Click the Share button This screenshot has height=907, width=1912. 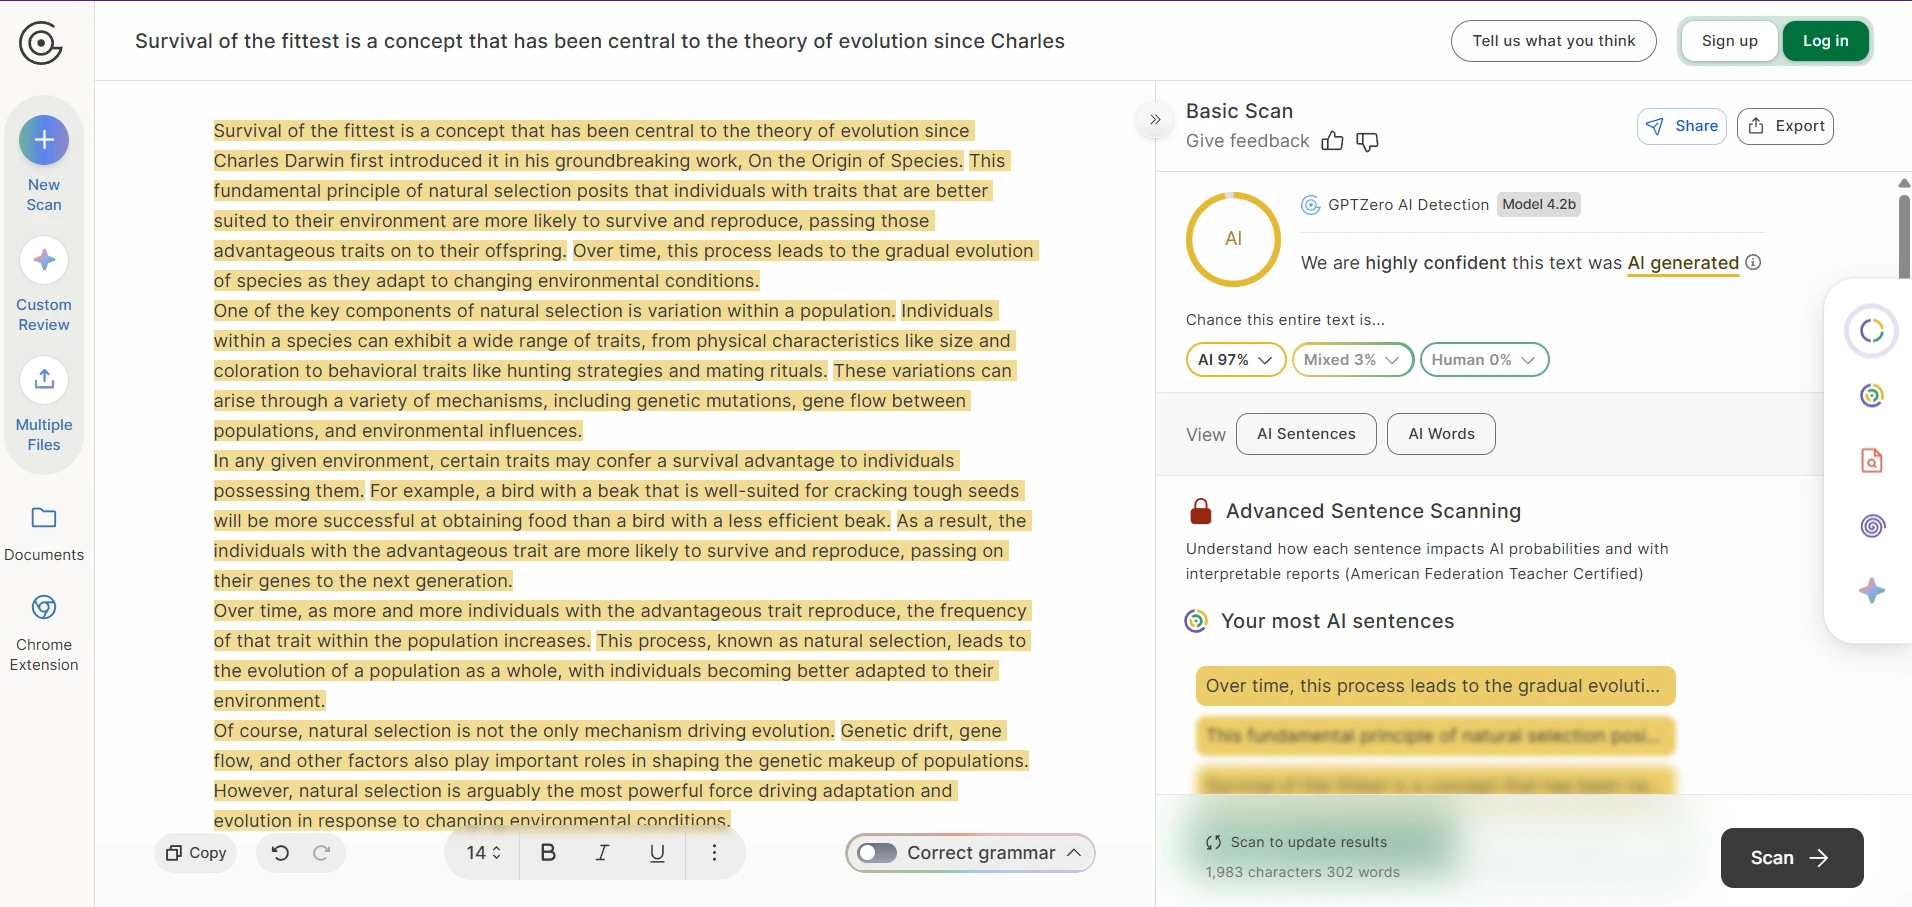tap(1682, 126)
